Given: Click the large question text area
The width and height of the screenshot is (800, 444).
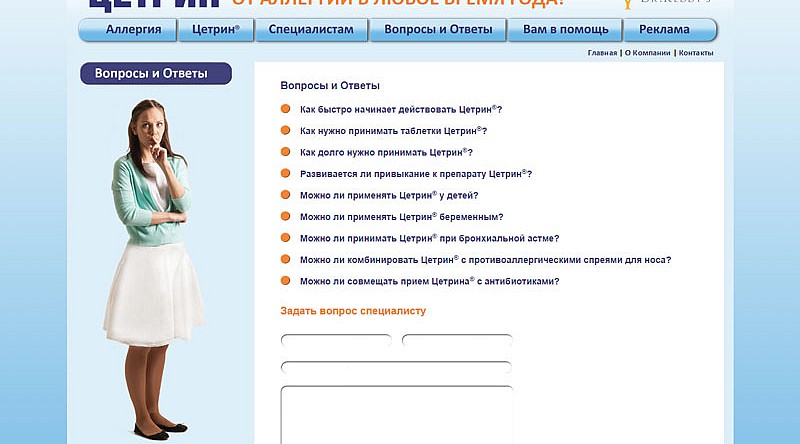Looking at the screenshot, I should 396,415.
